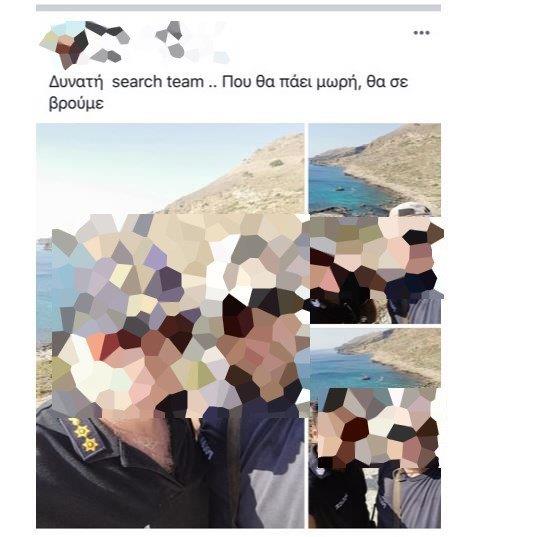Select the words "search team" in the caption
The image size is (537, 537).
click(158, 82)
